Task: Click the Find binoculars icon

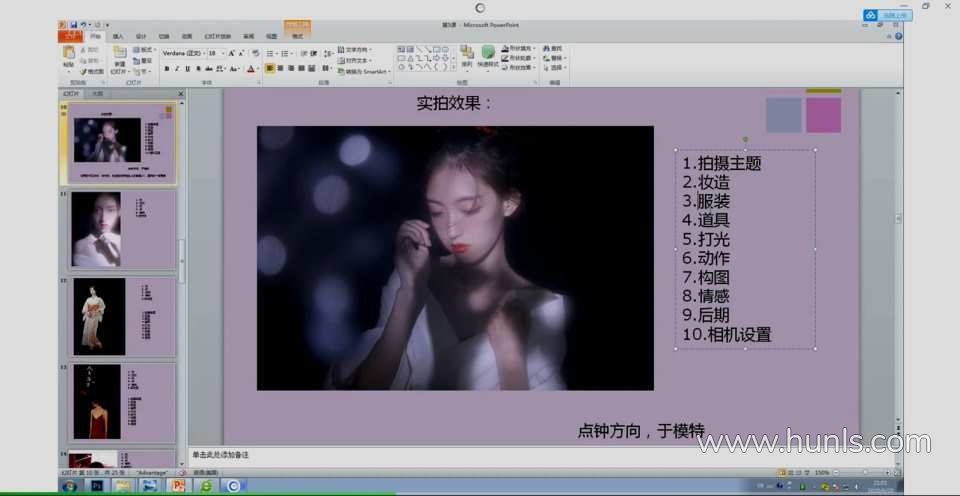Action: pos(546,48)
